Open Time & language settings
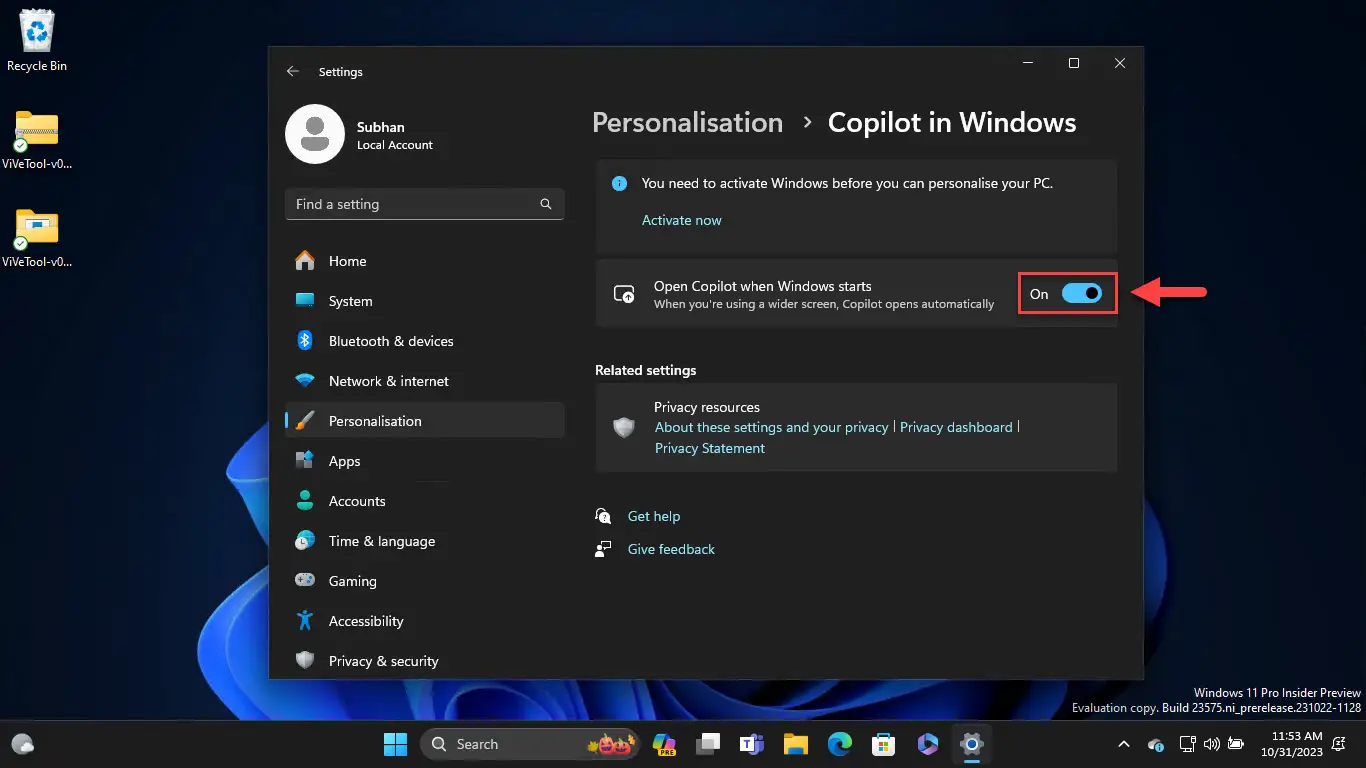 425,541
